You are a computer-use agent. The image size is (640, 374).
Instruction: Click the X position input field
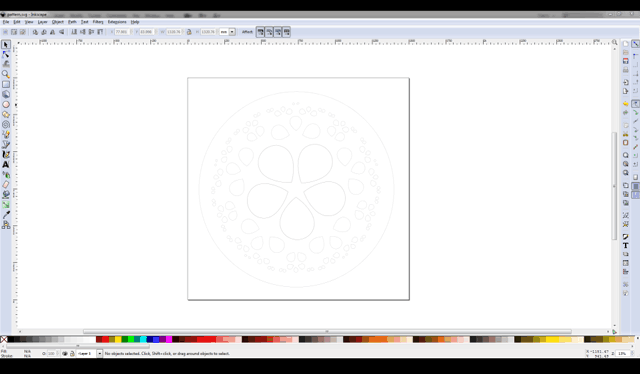pos(121,32)
